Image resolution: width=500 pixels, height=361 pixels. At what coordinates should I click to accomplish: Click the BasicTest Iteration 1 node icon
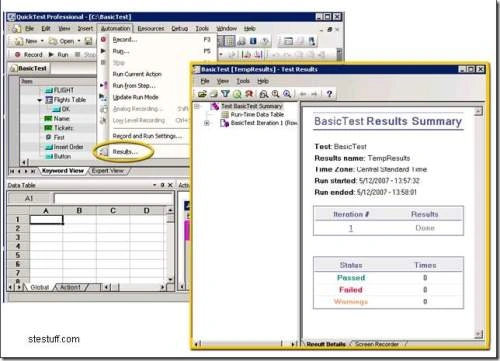224,123
